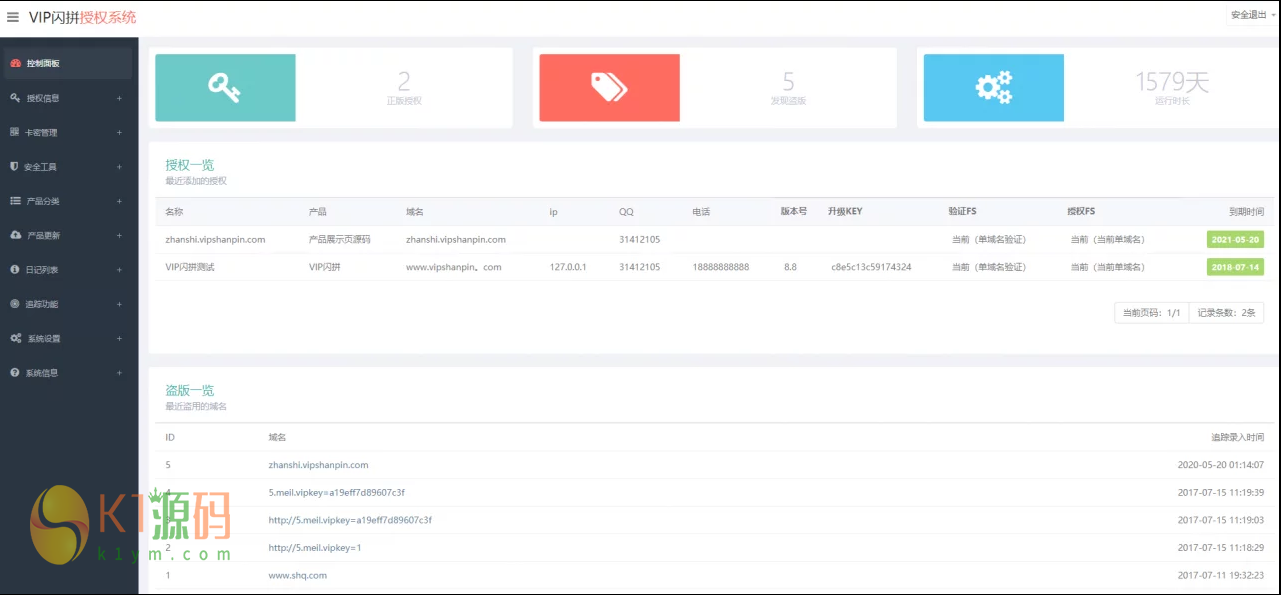The image size is (1281, 595).
Task: Click the www.shq.com domain link
Action: pyautogui.click(x=297, y=575)
